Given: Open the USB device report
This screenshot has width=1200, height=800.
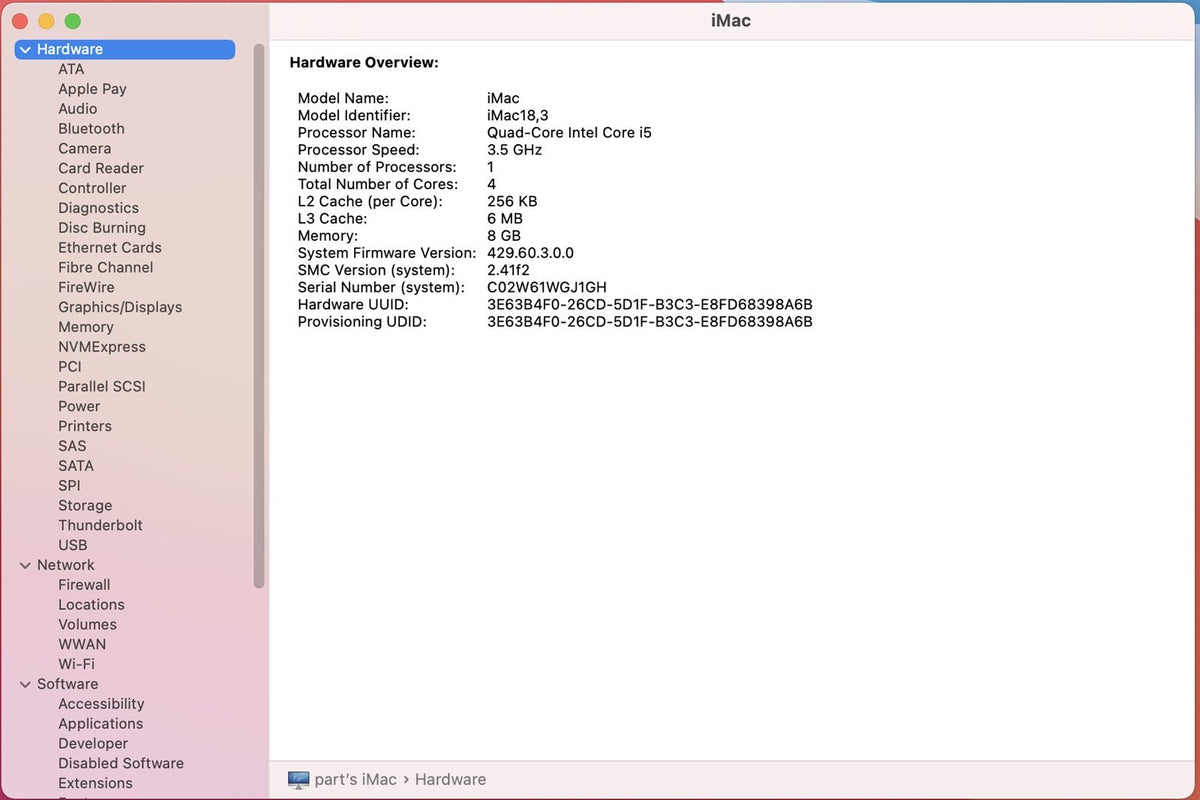Looking at the screenshot, I should (x=73, y=545).
